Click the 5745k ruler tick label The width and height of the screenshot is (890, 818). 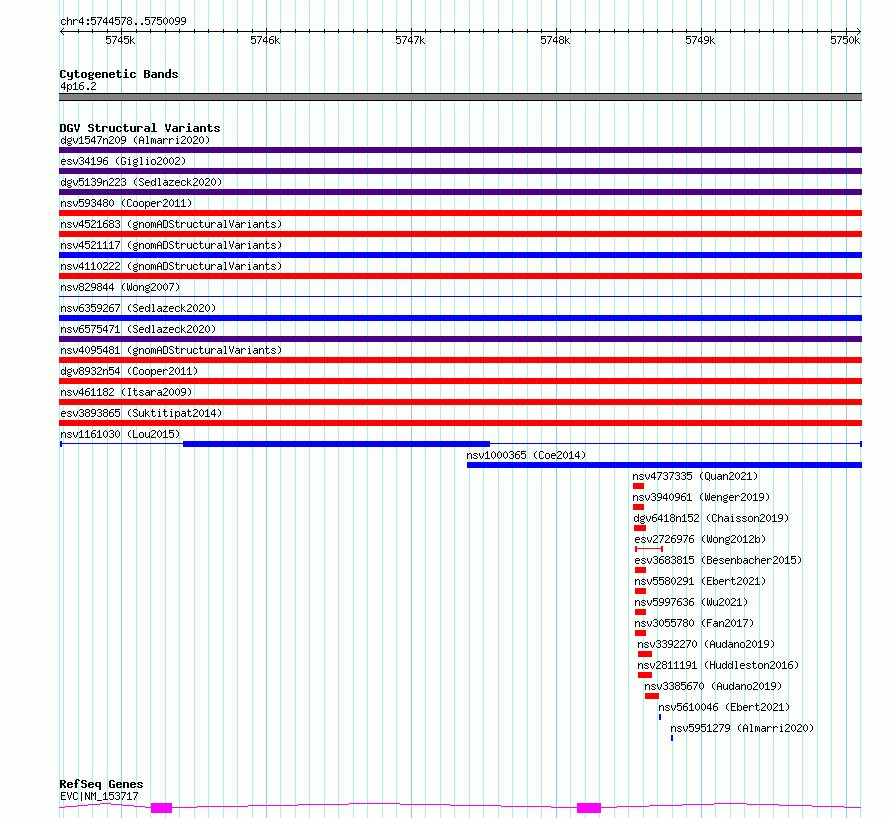point(120,40)
